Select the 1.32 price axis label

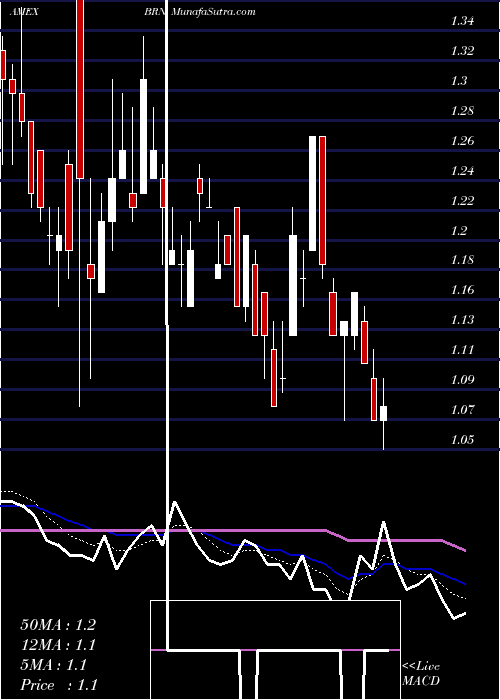pos(462,51)
